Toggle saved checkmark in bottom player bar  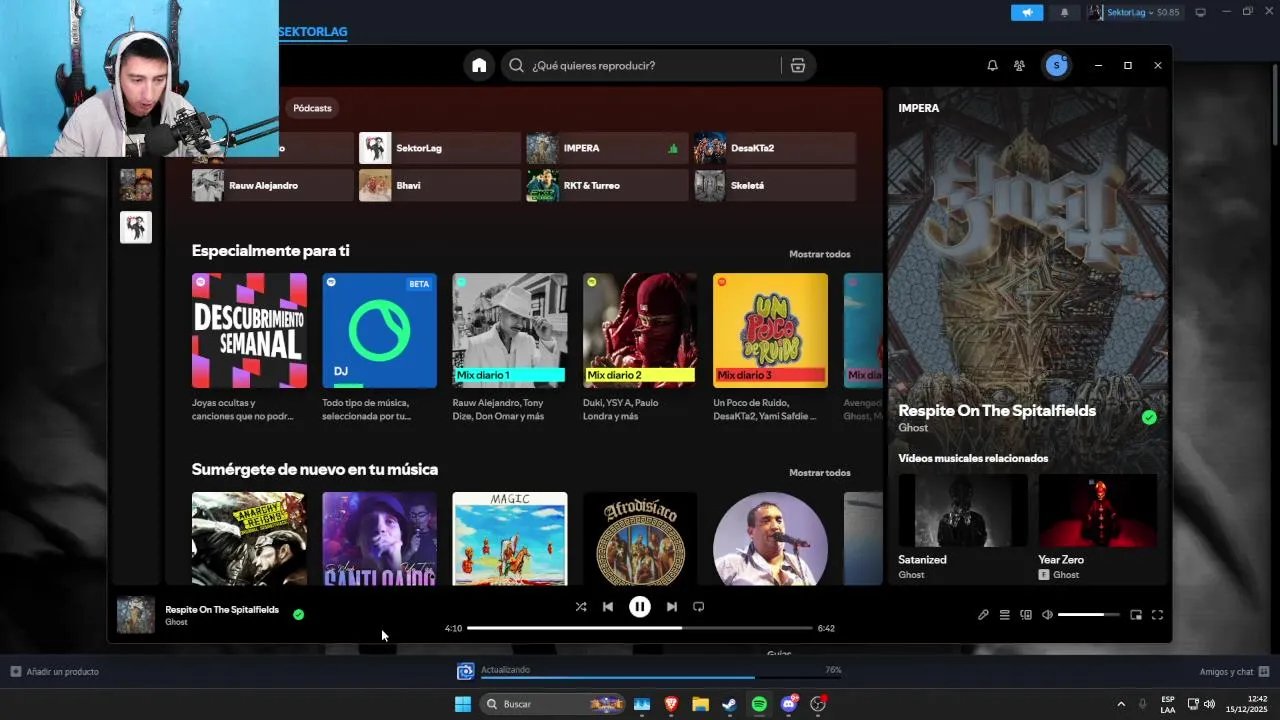tap(298, 614)
